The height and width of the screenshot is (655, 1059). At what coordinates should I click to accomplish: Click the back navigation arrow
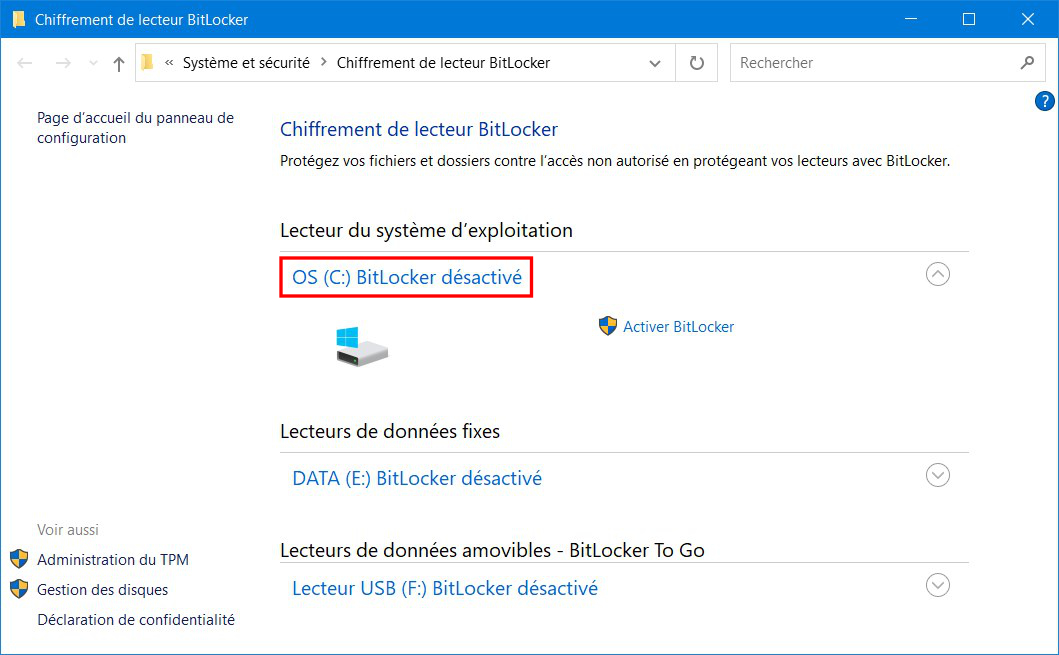pyautogui.click(x=25, y=63)
